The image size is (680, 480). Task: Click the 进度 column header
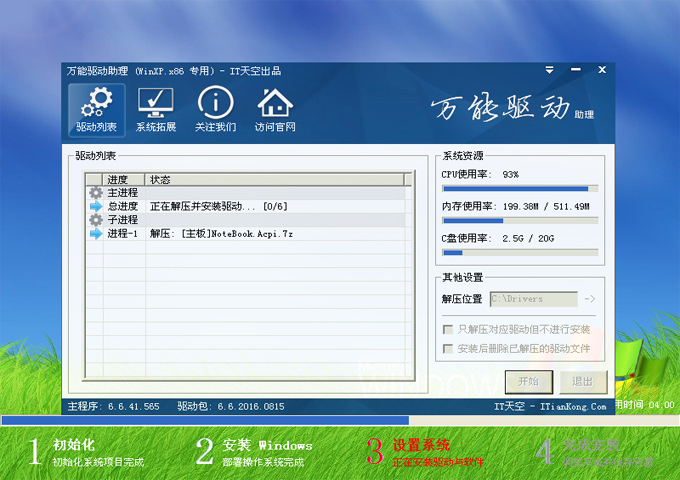(x=123, y=180)
